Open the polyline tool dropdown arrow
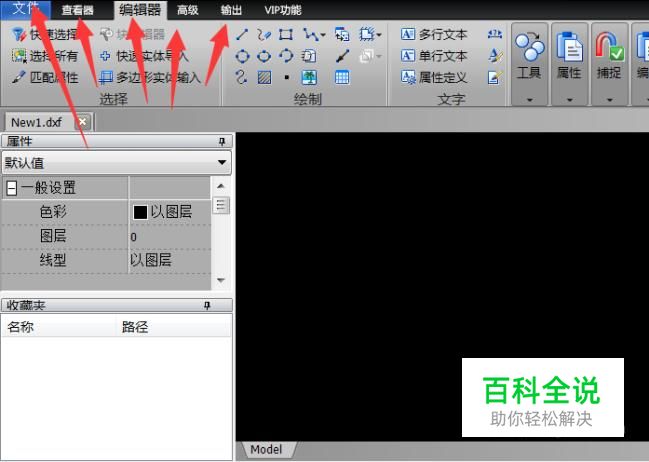This screenshot has width=649, height=462. pyautogui.click(x=323, y=35)
